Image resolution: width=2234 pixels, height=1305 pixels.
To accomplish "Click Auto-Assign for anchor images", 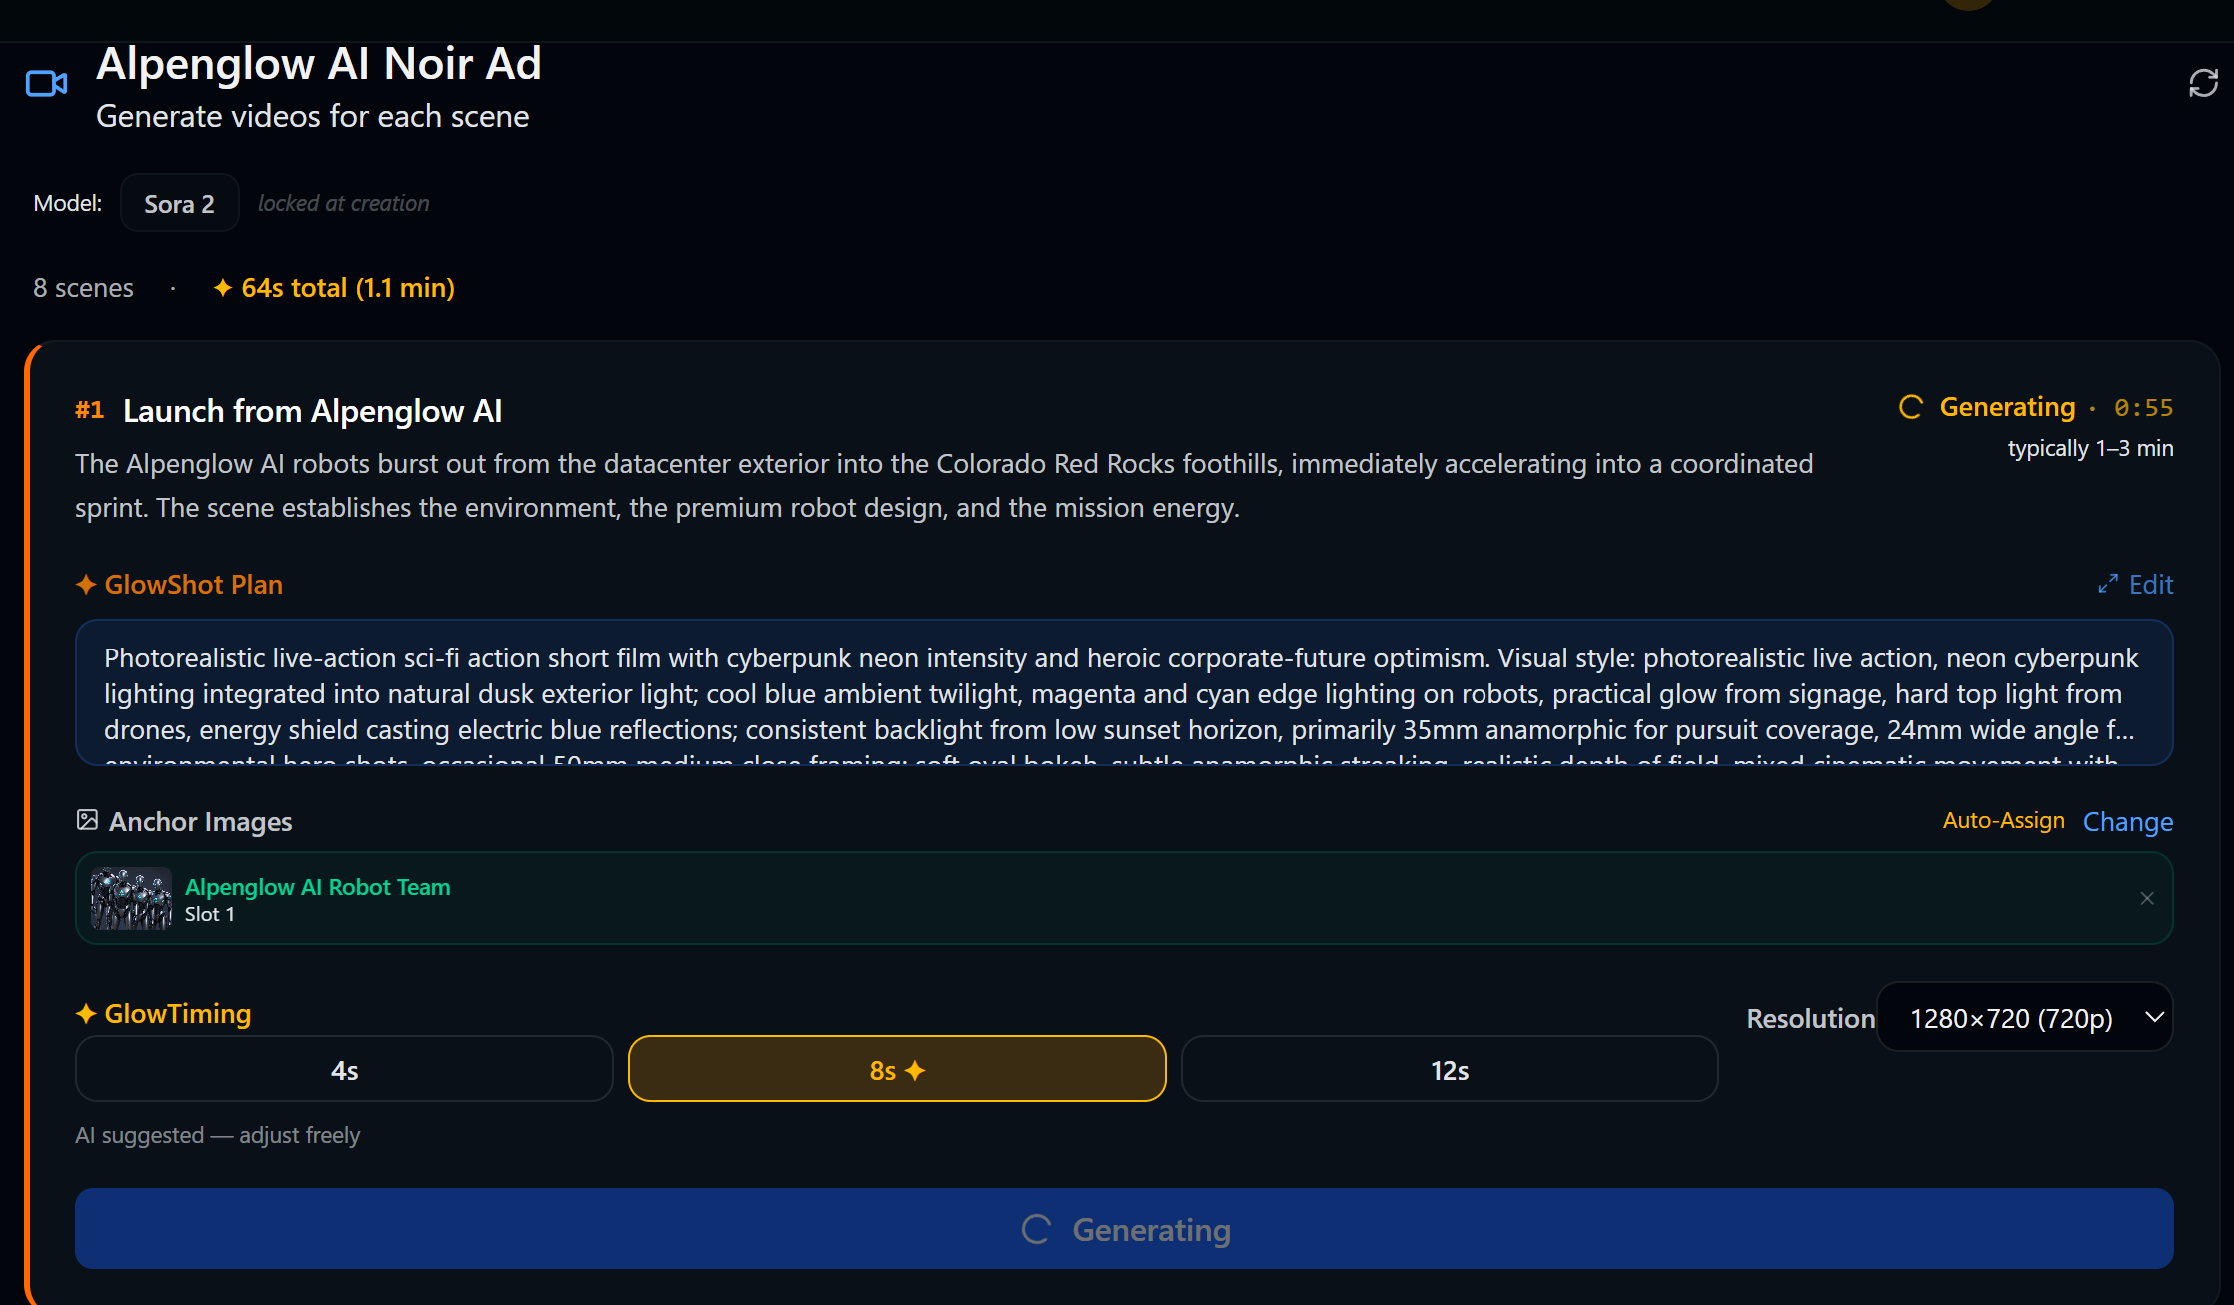I will 2003,821.
